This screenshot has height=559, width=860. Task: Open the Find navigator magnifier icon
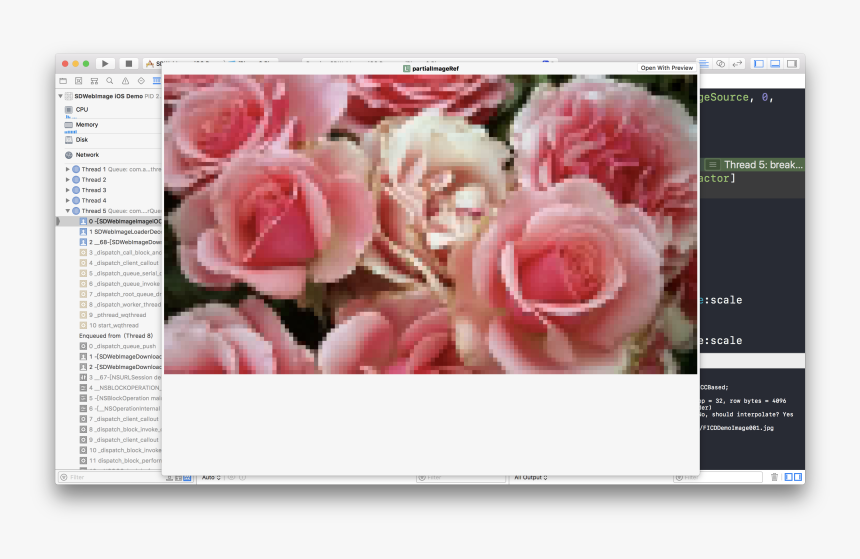pyautogui.click(x=110, y=81)
